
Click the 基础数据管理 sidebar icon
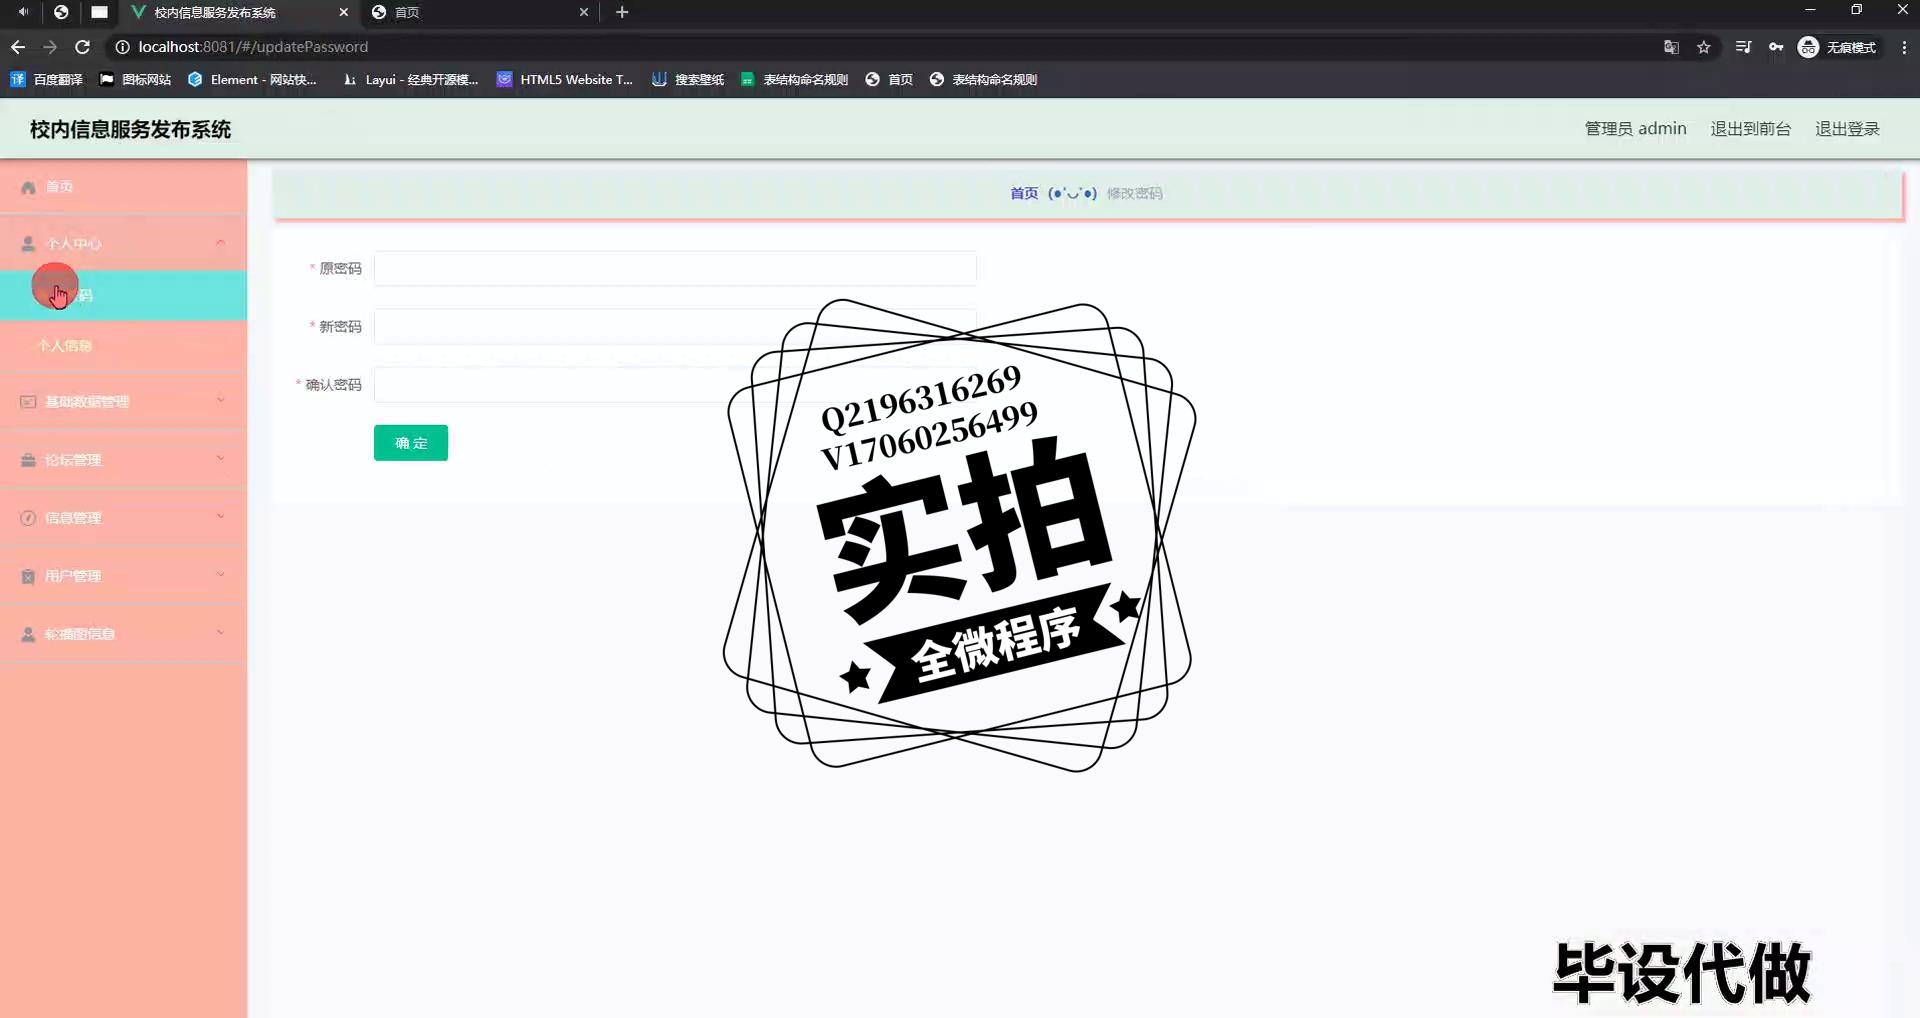(x=28, y=402)
